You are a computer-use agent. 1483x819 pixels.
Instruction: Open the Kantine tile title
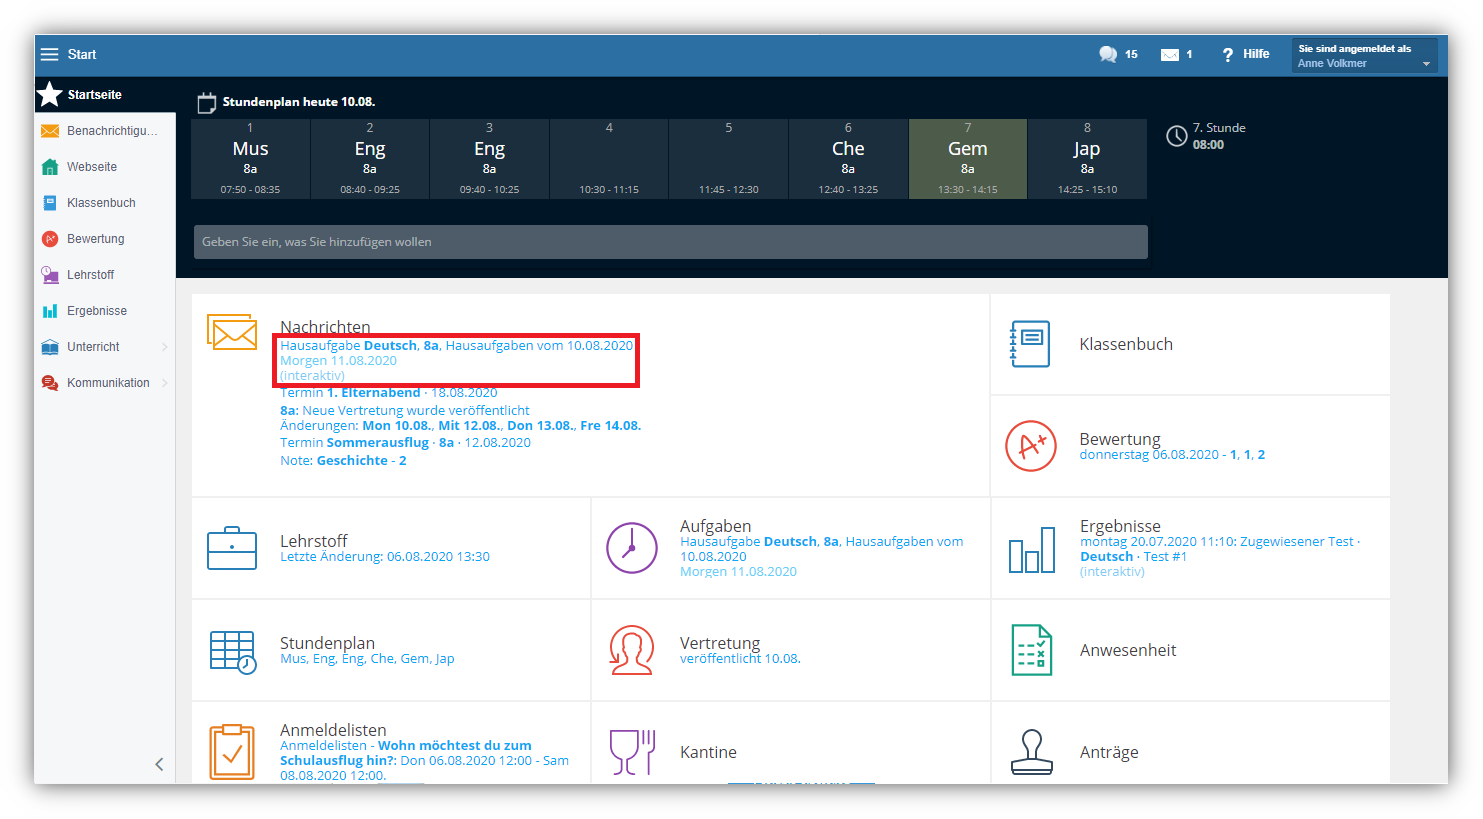708,752
